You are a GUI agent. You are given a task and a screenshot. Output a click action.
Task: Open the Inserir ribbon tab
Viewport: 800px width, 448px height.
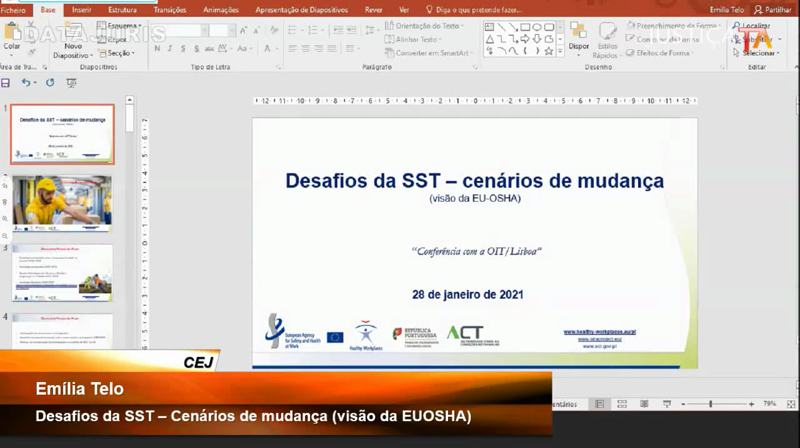point(81,9)
